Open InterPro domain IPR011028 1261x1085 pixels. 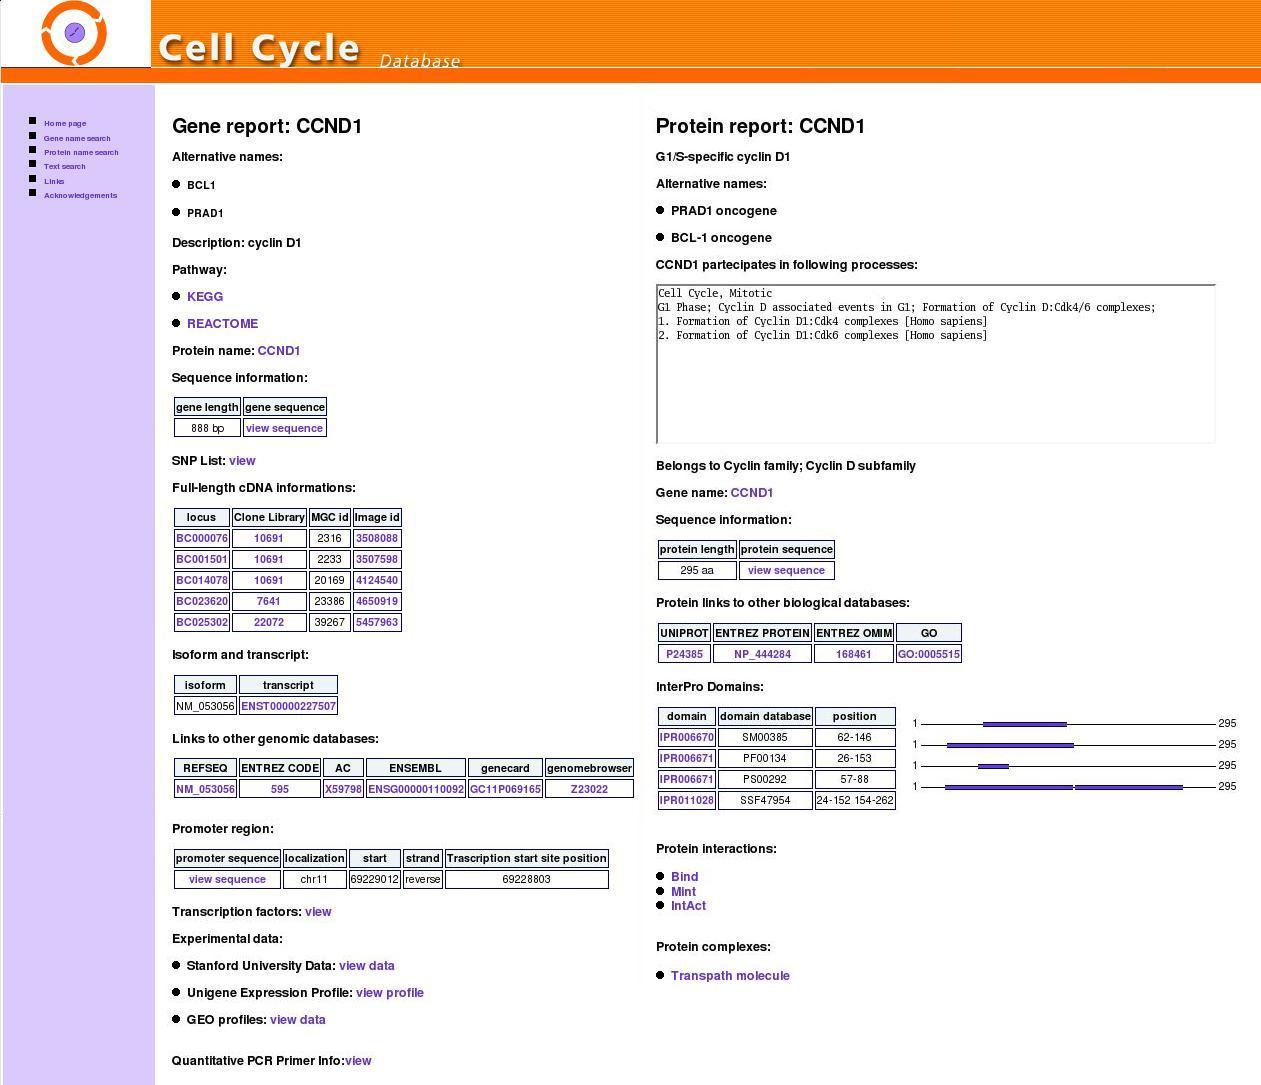click(687, 800)
